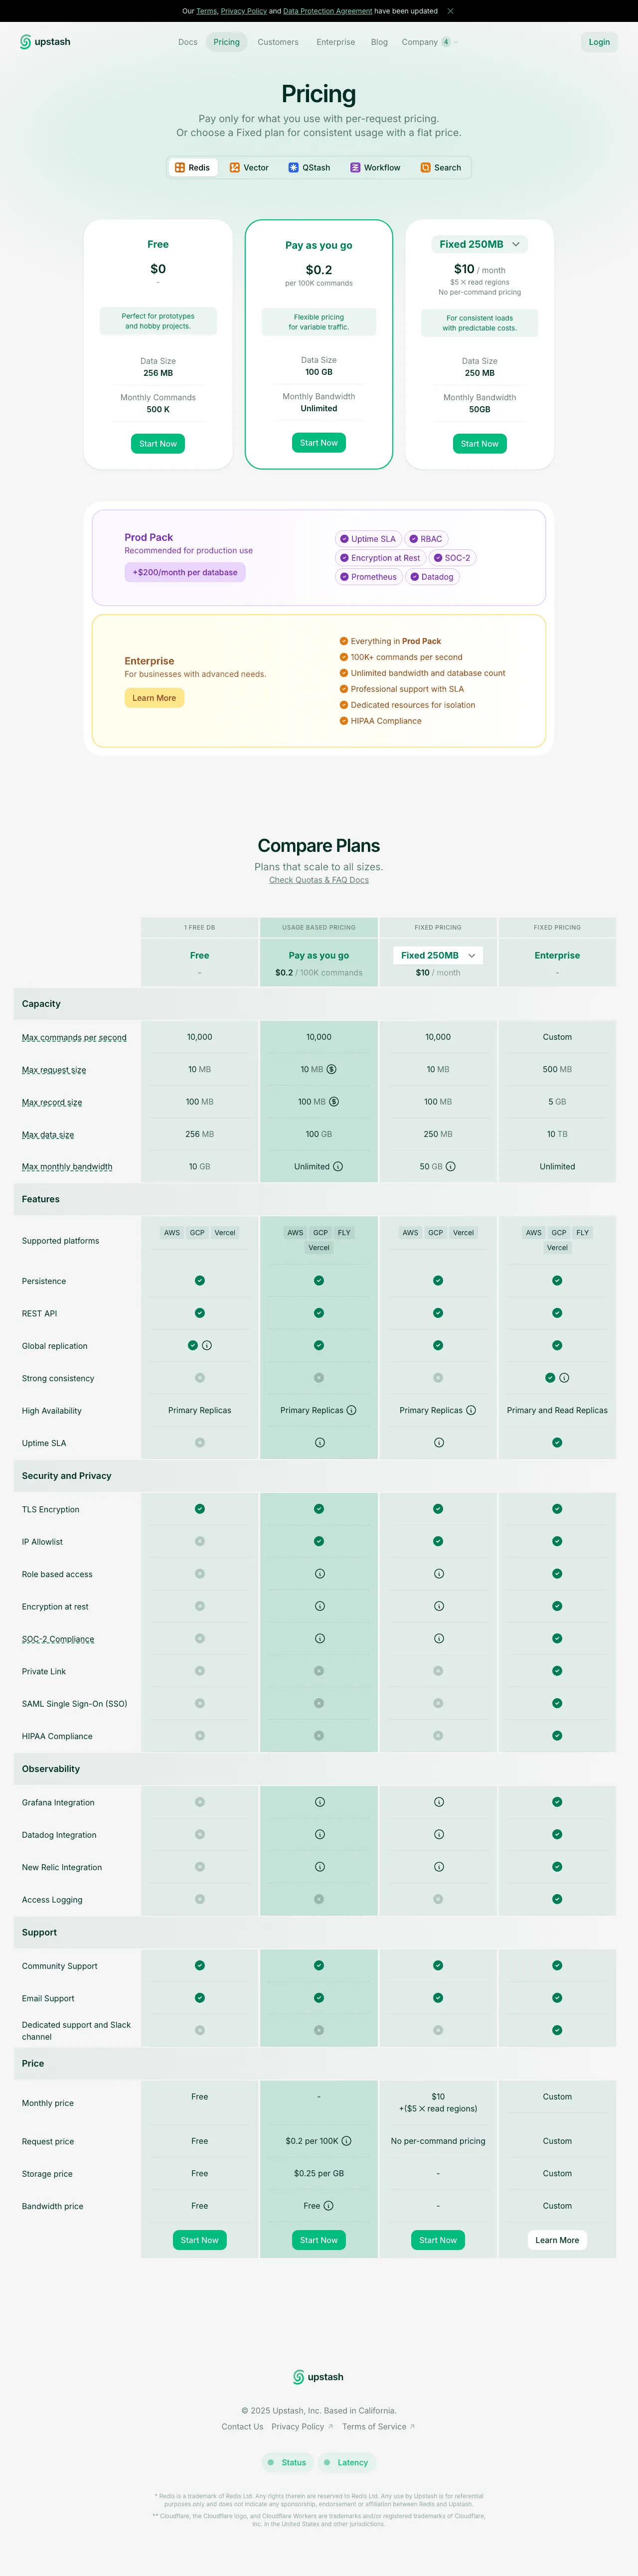Screen dimensions: 638x2576
Task: Click Learn More in the Enterprise banner
Action: coord(154,698)
